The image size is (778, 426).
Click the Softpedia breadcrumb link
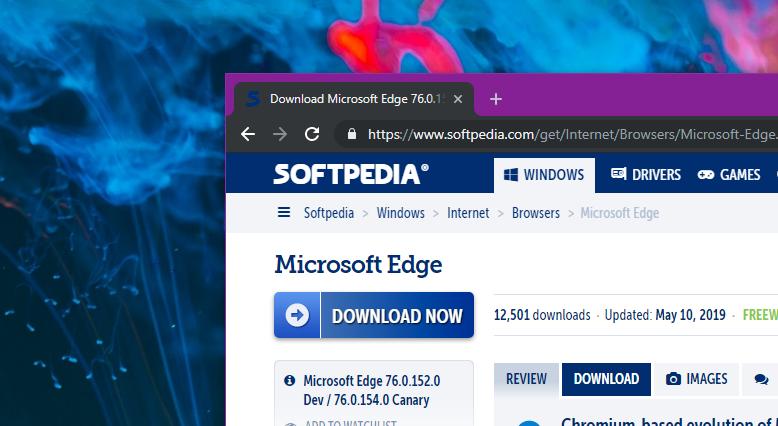pos(329,213)
